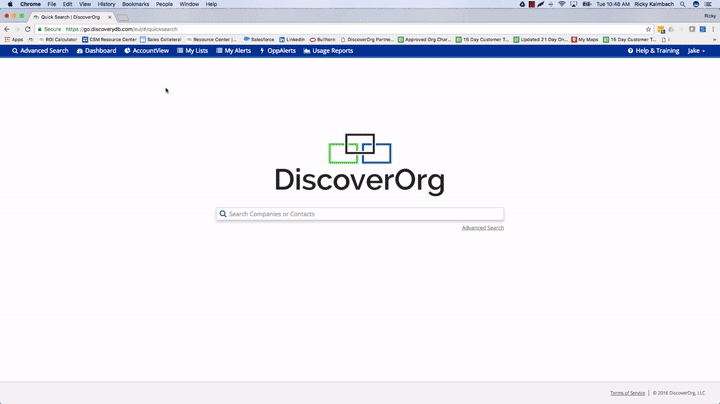Open the Help menu in the menu bar
This screenshot has height=404, width=720.
pos(211,4)
